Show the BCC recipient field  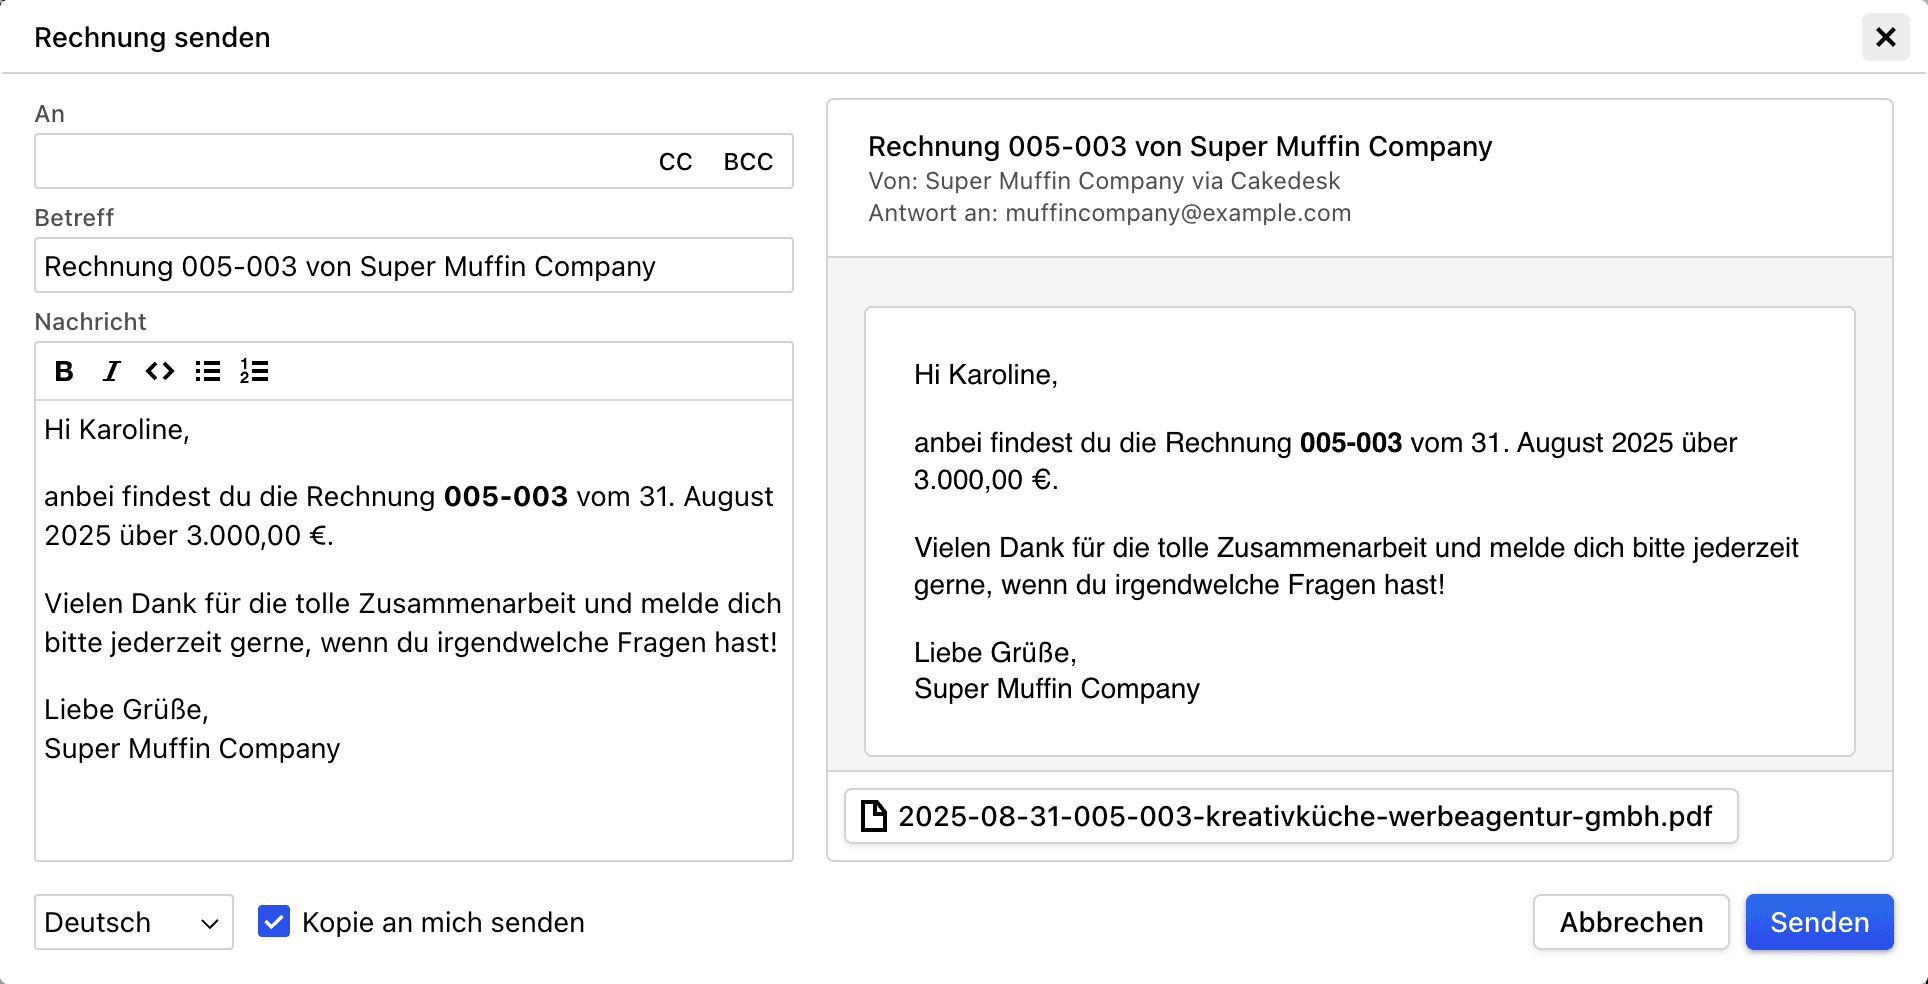748,161
